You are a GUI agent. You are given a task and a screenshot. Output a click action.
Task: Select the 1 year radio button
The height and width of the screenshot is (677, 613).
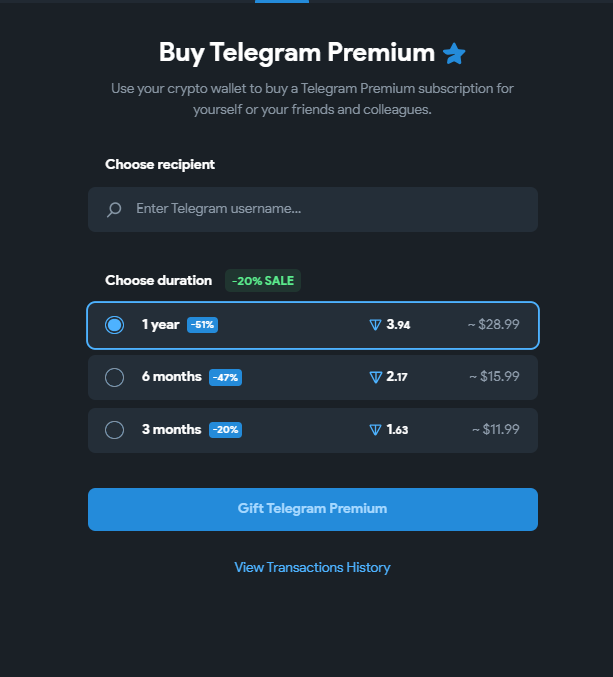tap(114, 325)
